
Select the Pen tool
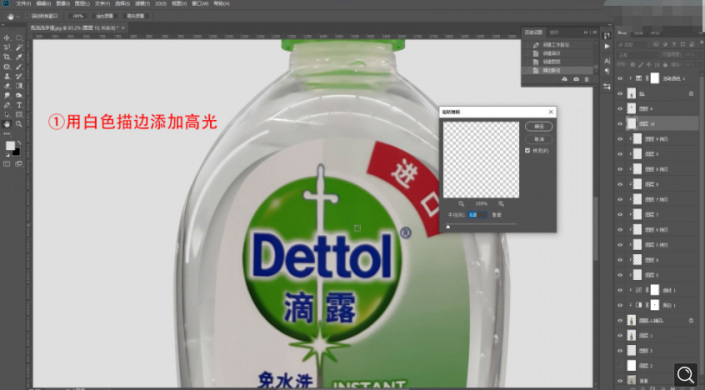pyautogui.click(x=7, y=105)
